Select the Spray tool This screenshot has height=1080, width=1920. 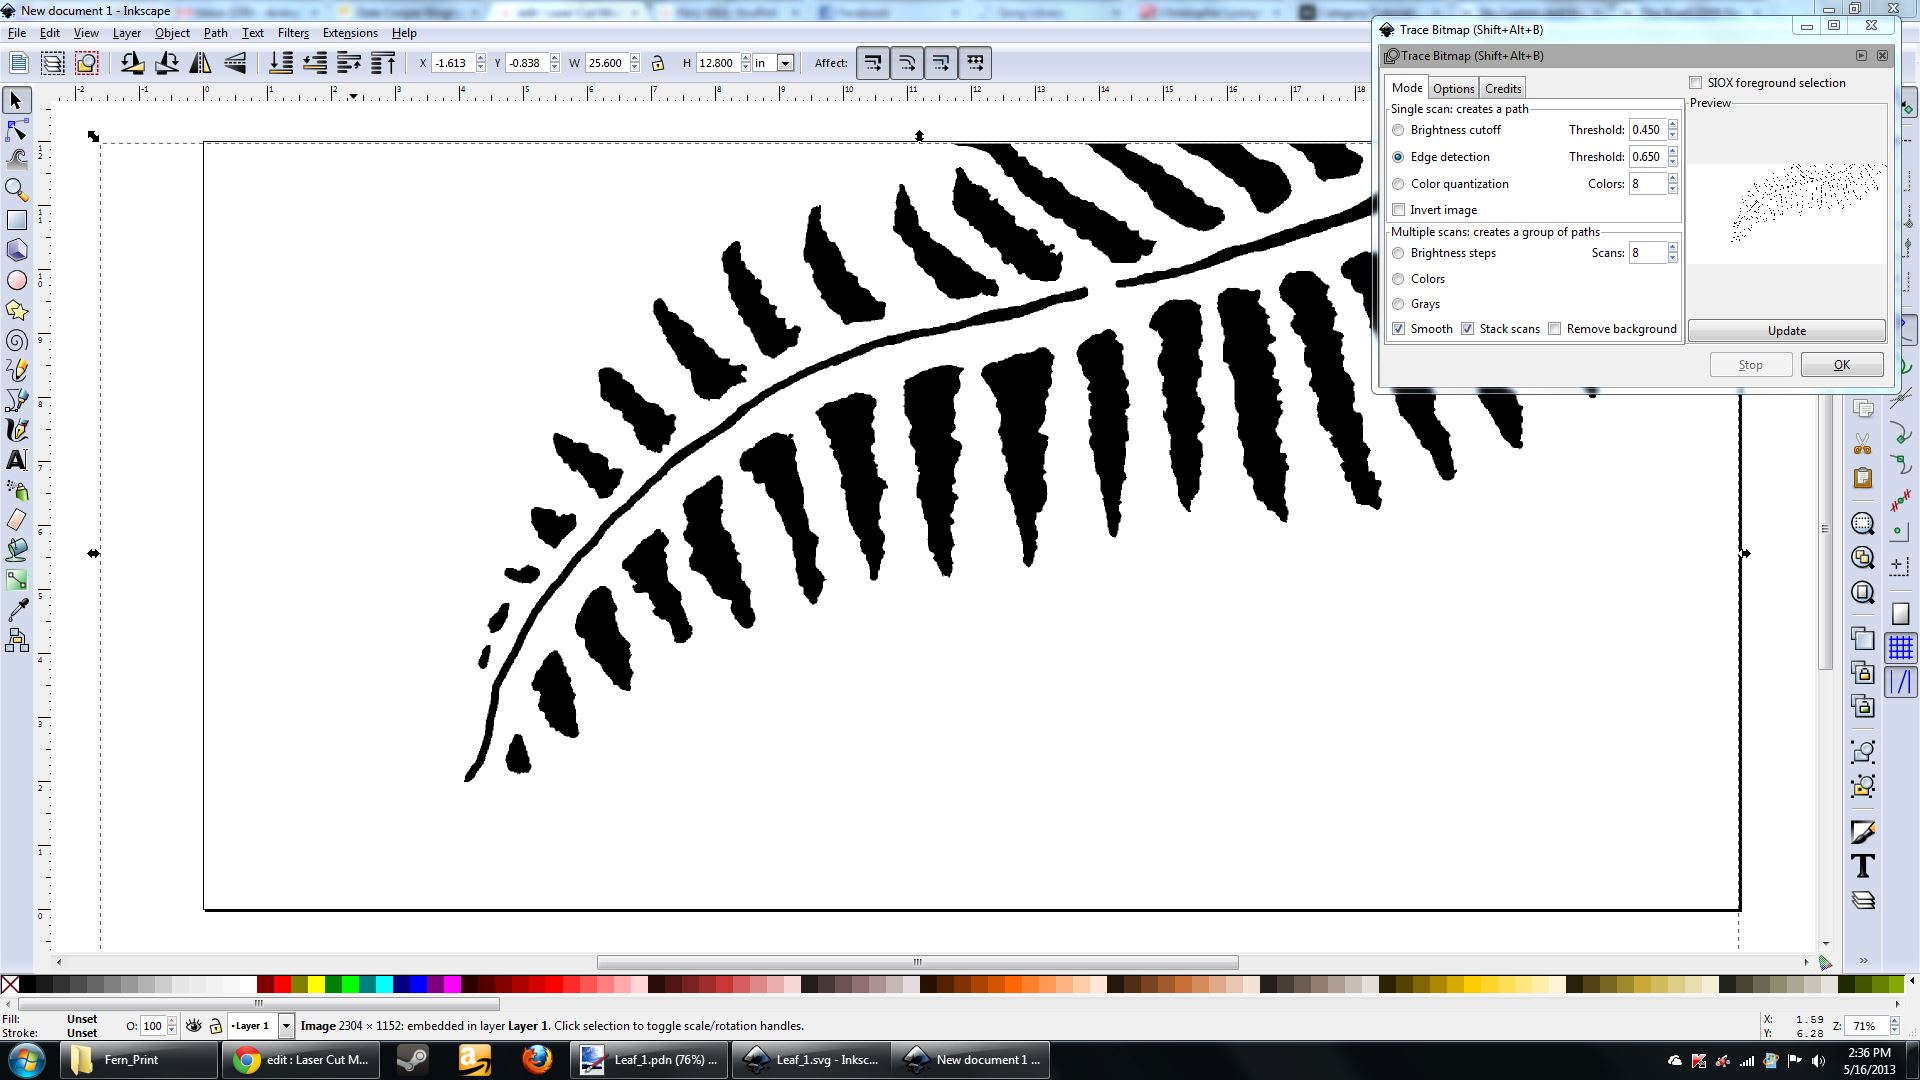[16, 490]
